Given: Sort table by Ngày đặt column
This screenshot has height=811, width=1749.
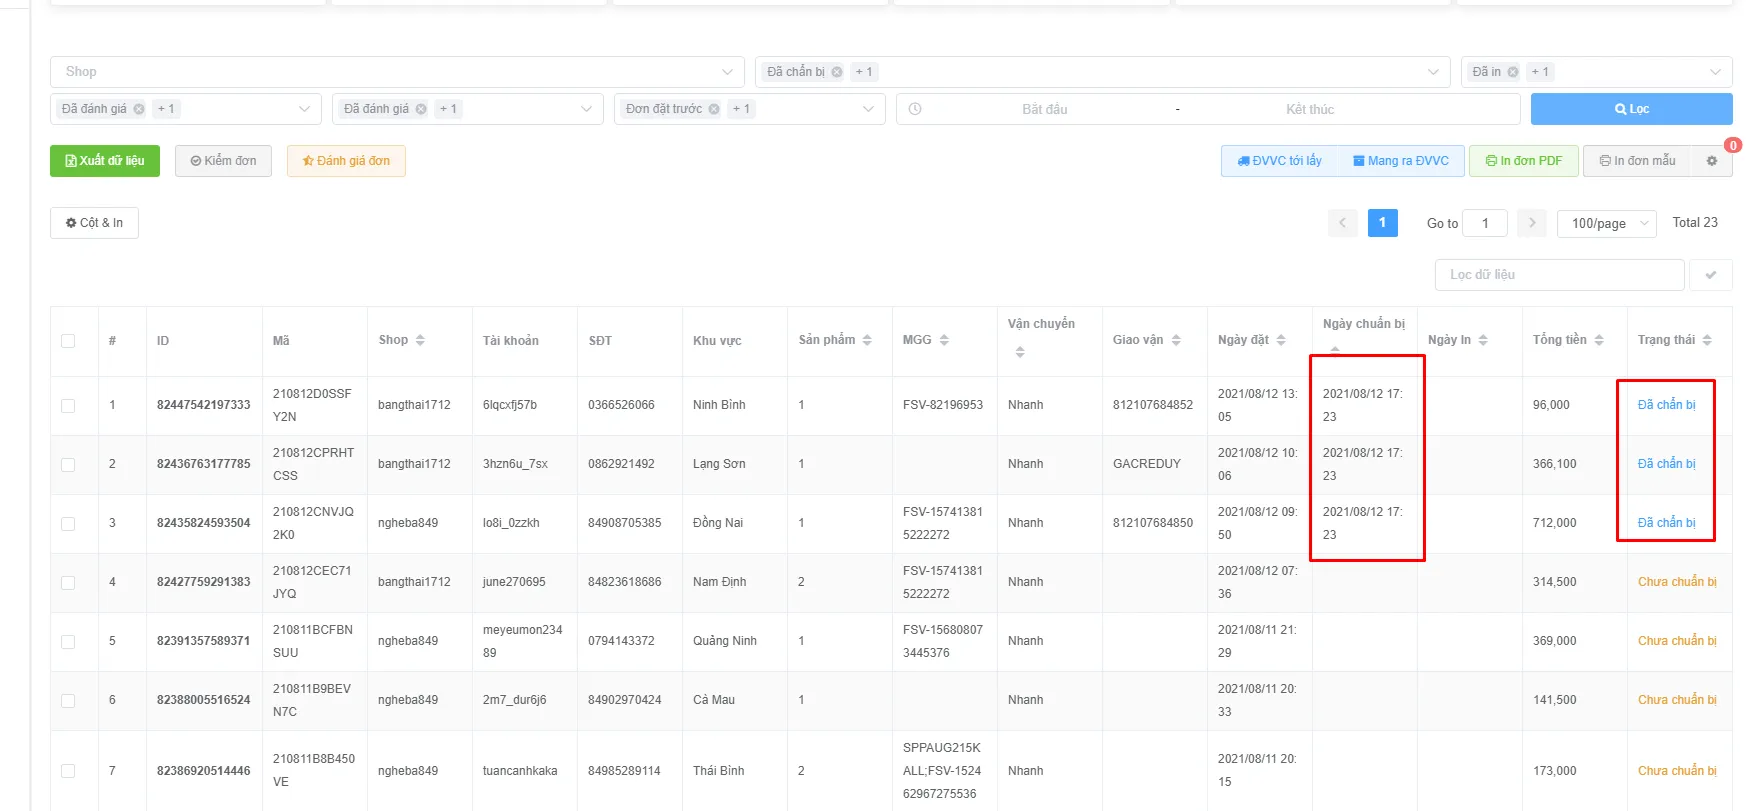Looking at the screenshot, I should click(x=1281, y=340).
